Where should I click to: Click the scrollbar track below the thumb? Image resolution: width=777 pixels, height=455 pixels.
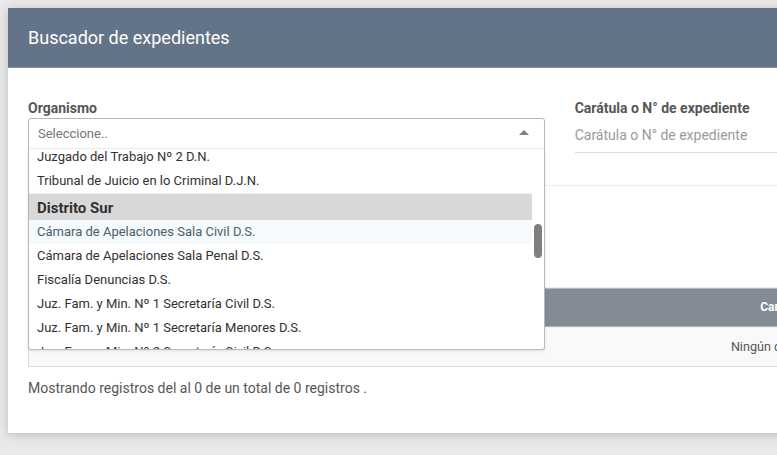pos(538,300)
